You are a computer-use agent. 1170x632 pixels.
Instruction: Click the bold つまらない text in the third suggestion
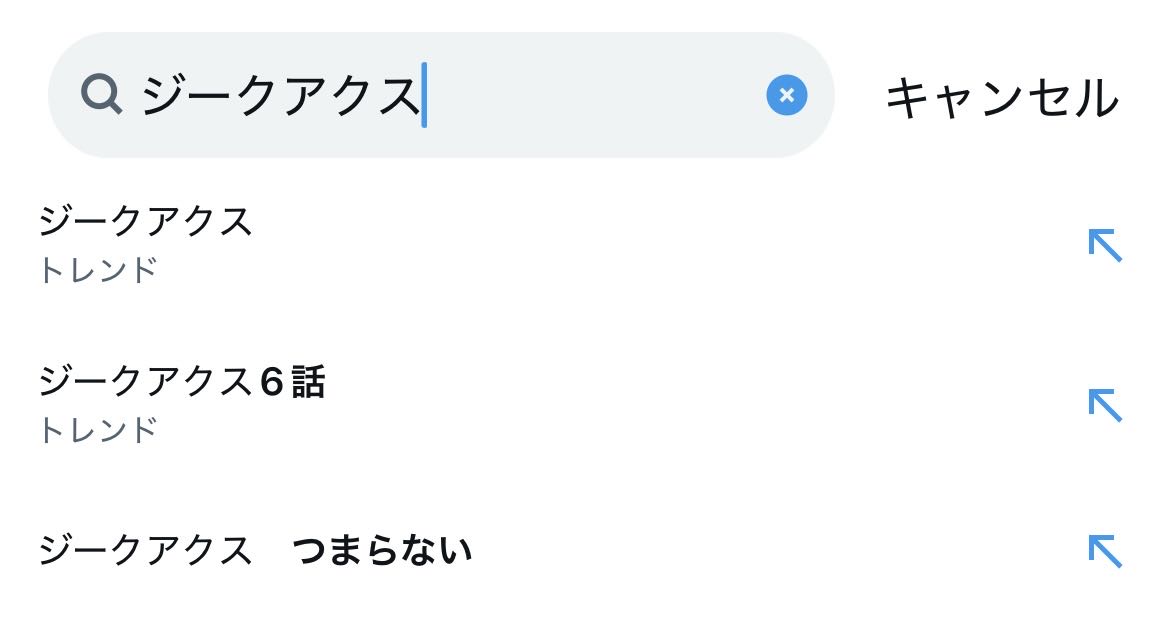pyautogui.click(x=382, y=551)
